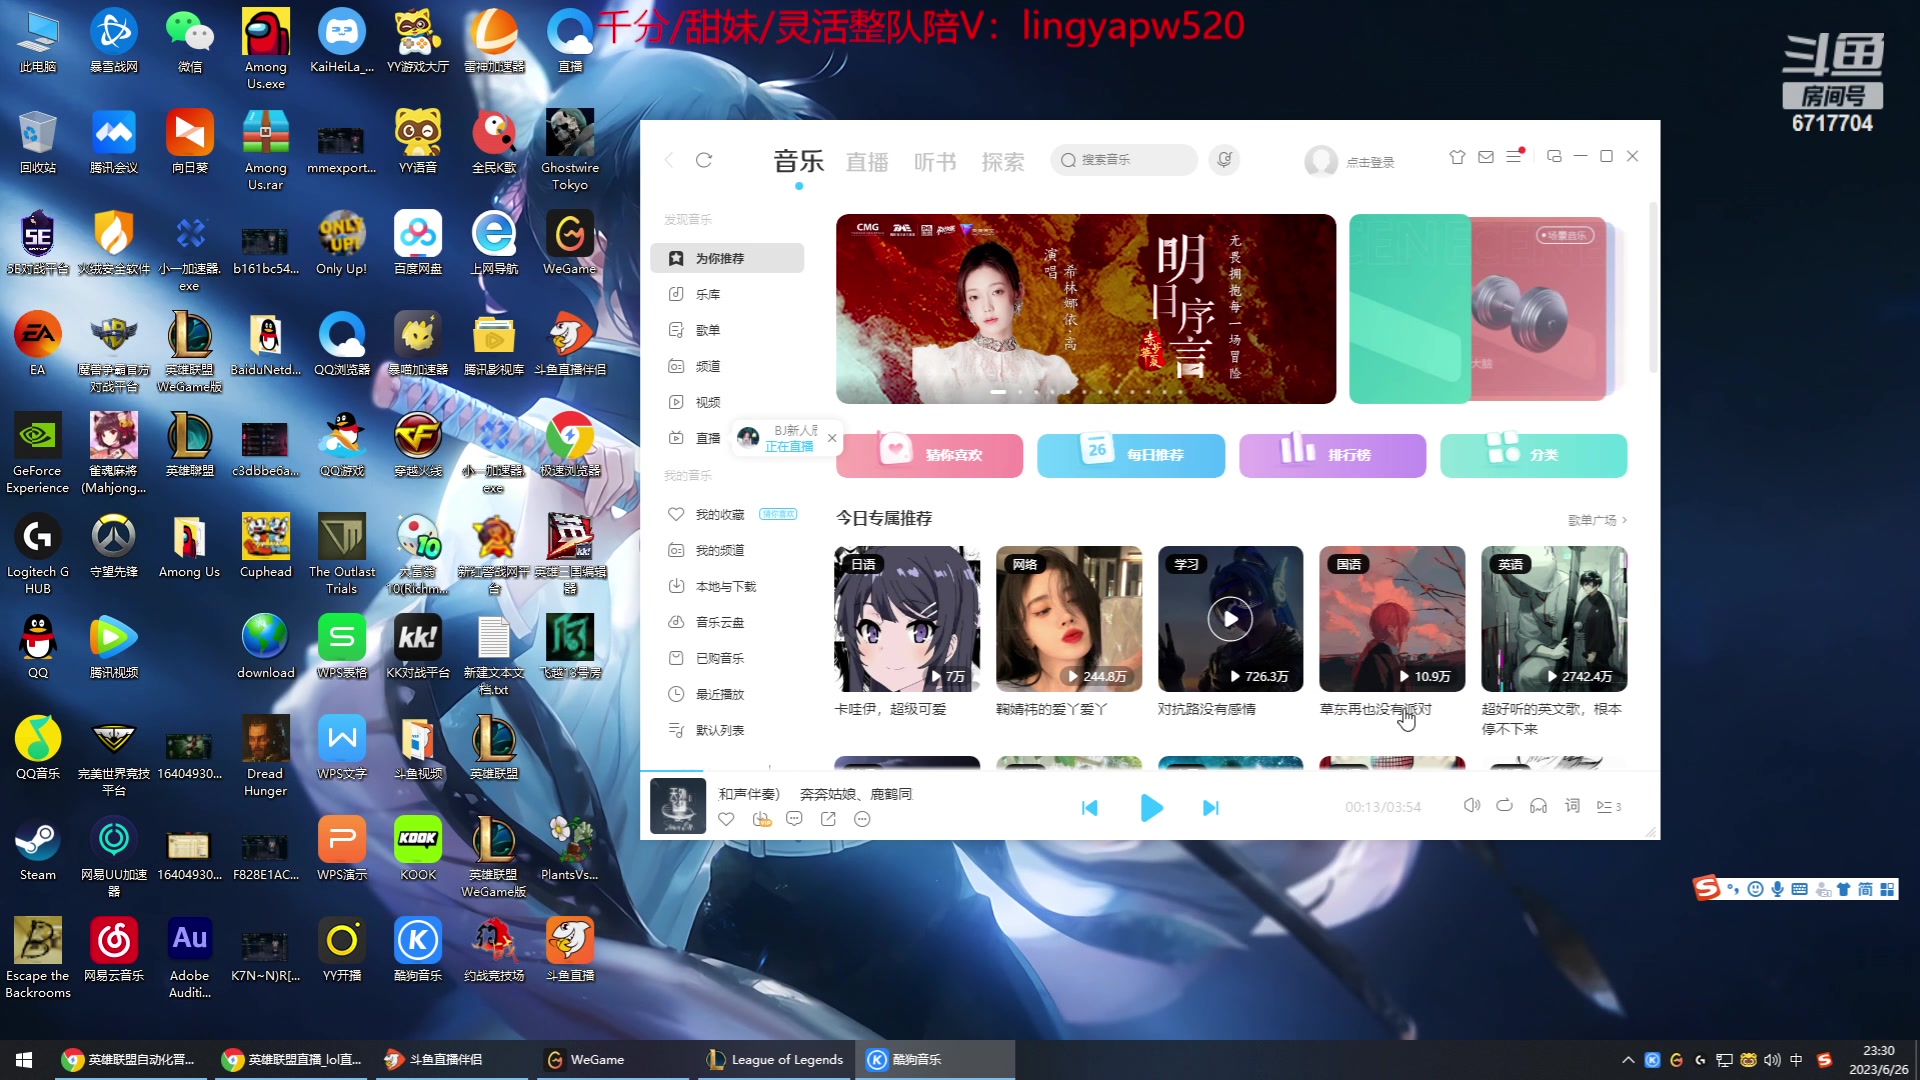Viewport: 1920px width, 1080px height.
Task: Click the volume speaker control
Action: [1471, 806]
